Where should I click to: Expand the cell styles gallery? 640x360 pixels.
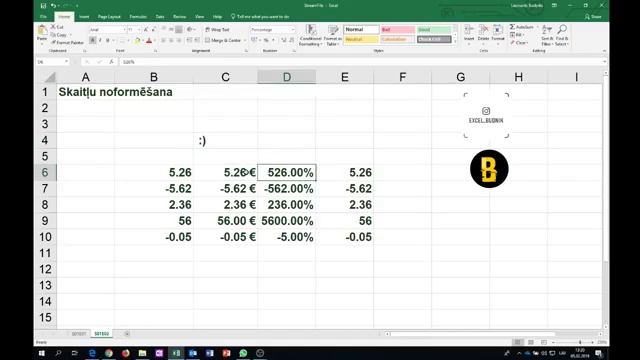pyautogui.click(x=456, y=42)
